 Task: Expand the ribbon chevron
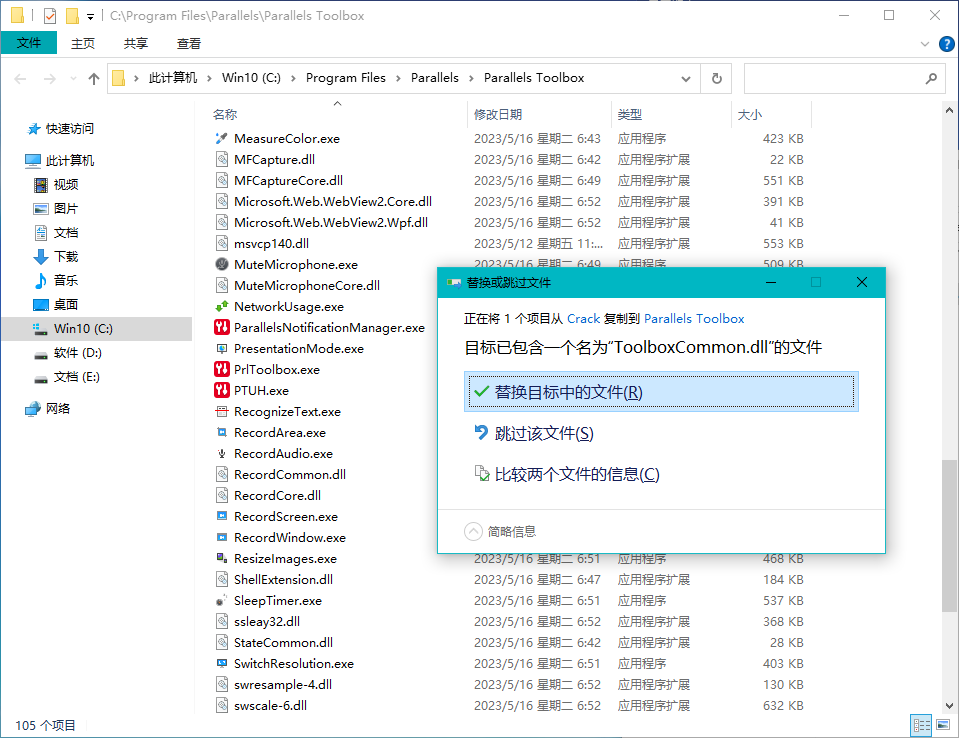point(925,43)
